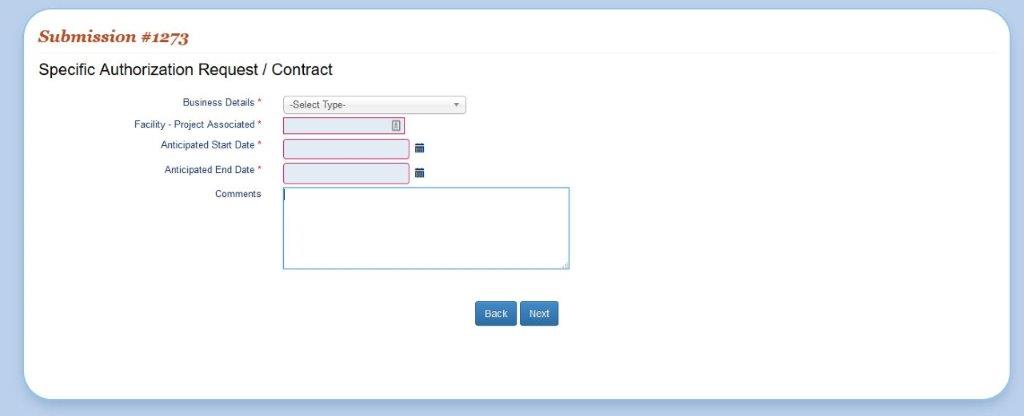Screen dimensions: 1024x416
Task: Open the Anticipated Start Date calendar picker
Action: coord(420,148)
